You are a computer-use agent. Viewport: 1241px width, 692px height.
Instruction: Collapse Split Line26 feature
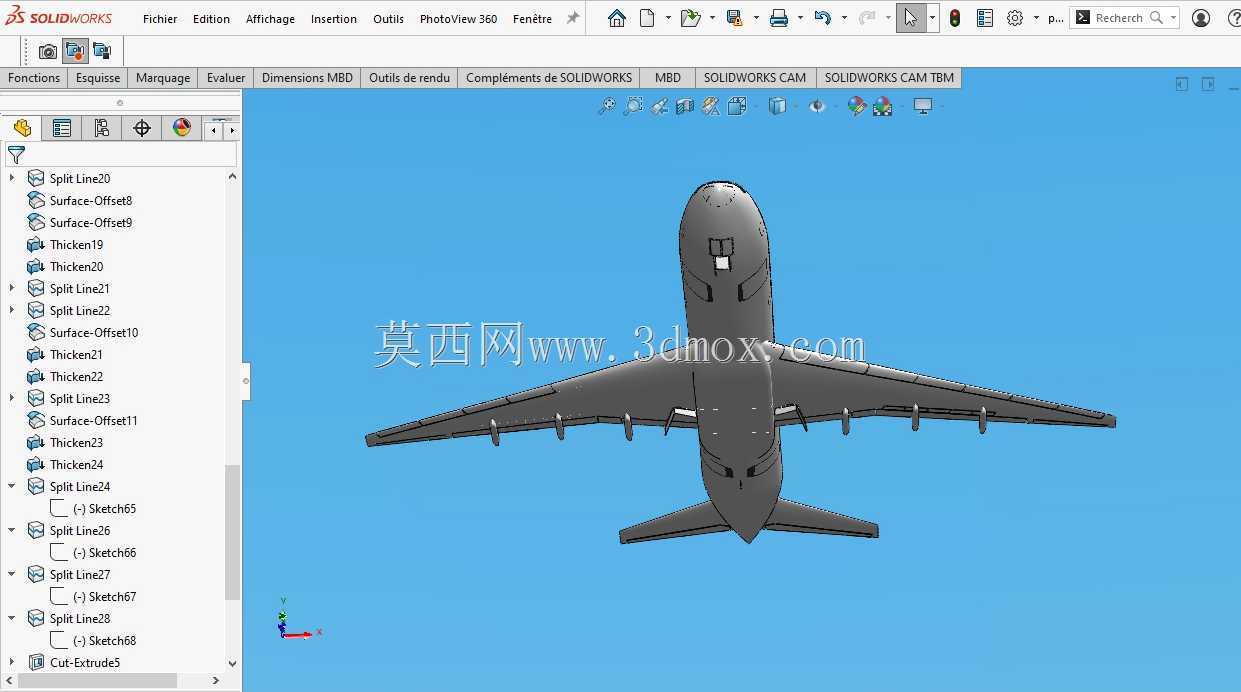(x=12, y=530)
